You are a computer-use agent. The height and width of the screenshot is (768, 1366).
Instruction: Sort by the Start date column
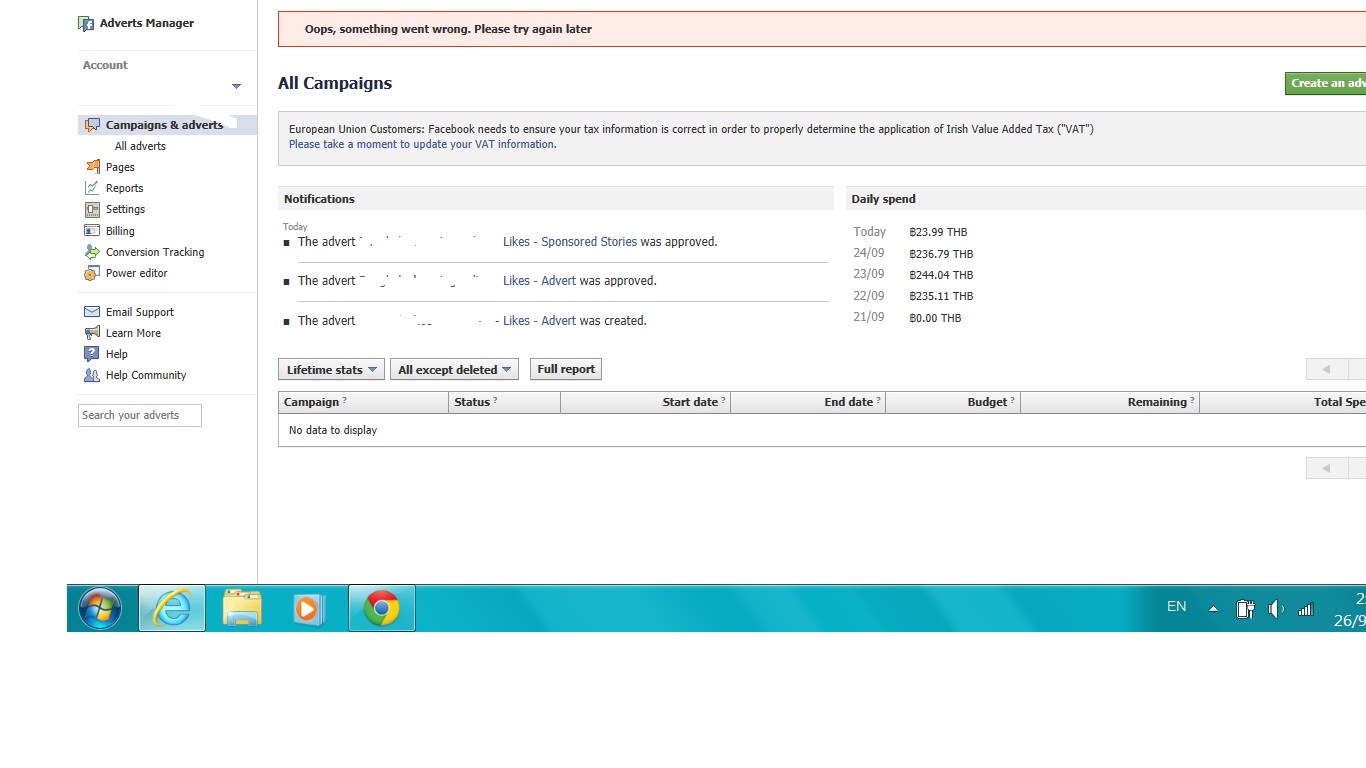point(646,402)
